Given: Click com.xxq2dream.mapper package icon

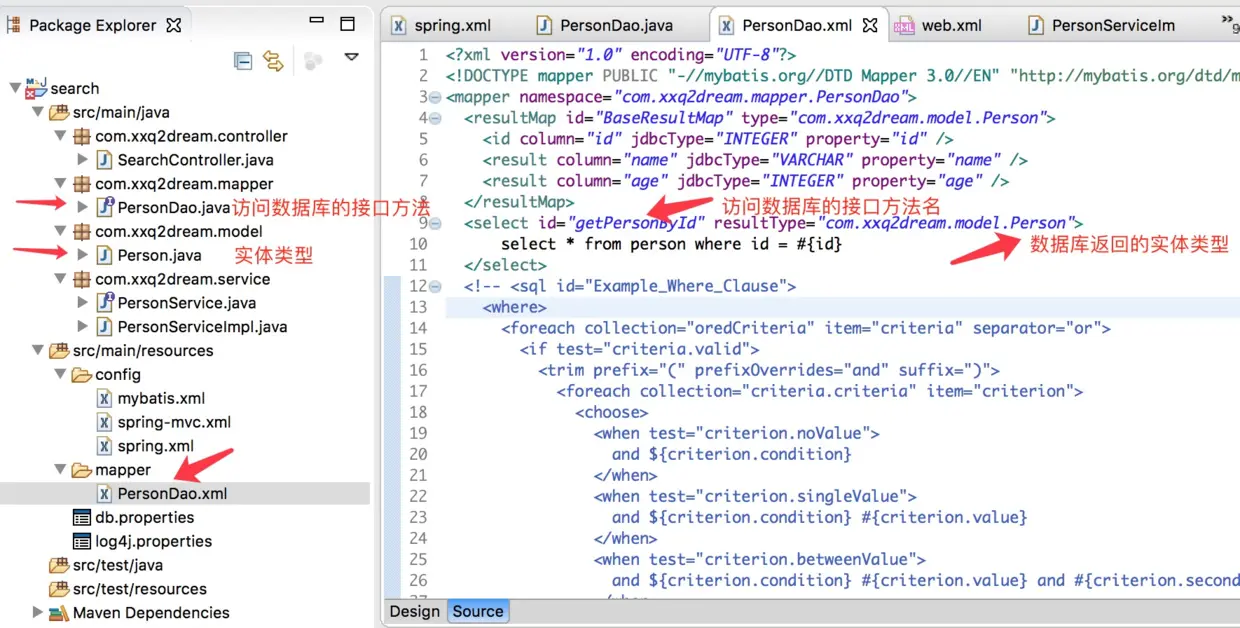Looking at the screenshot, I should click(82, 184).
